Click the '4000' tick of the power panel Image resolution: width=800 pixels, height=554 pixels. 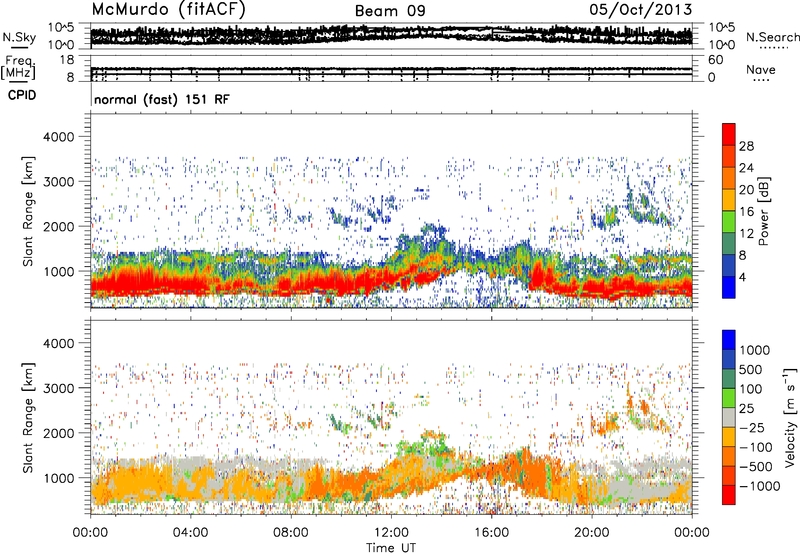(x=59, y=137)
